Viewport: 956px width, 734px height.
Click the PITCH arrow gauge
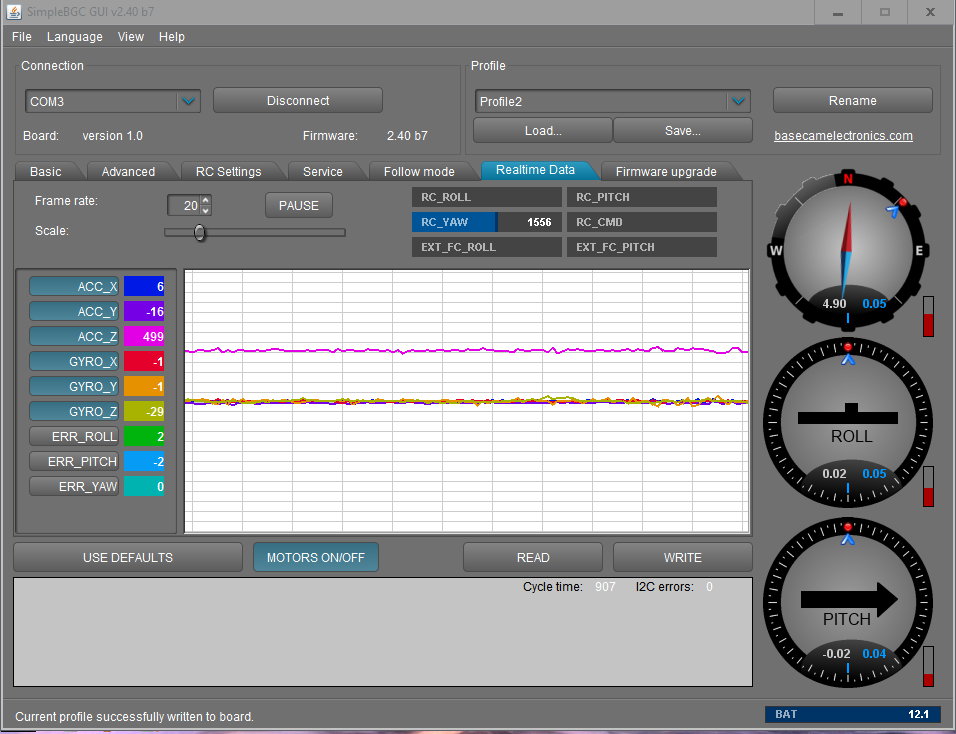(x=848, y=603)
